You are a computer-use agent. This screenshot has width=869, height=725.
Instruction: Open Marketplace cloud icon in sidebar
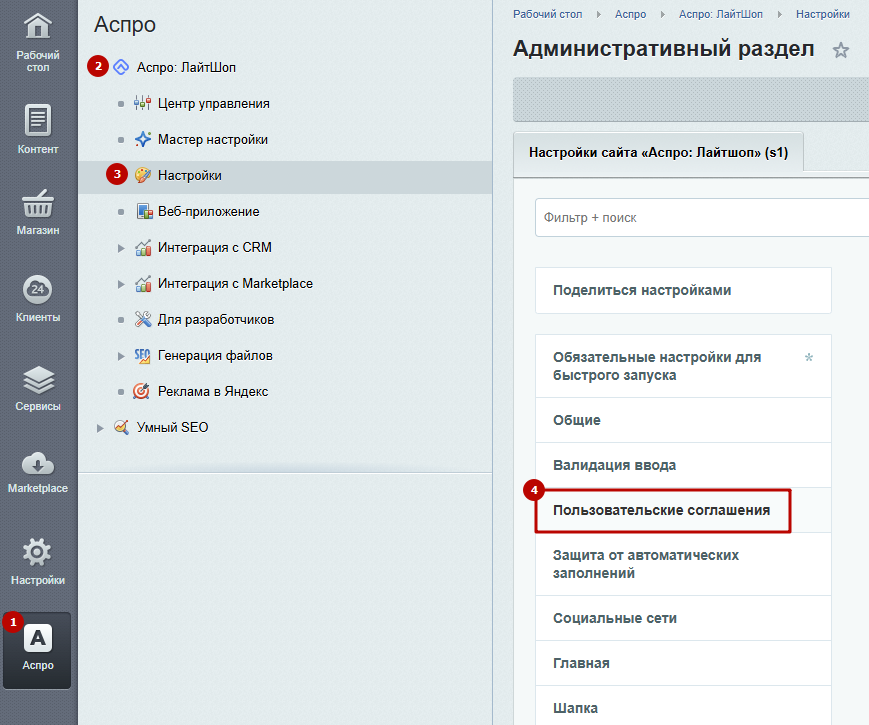tap(38, 470)
